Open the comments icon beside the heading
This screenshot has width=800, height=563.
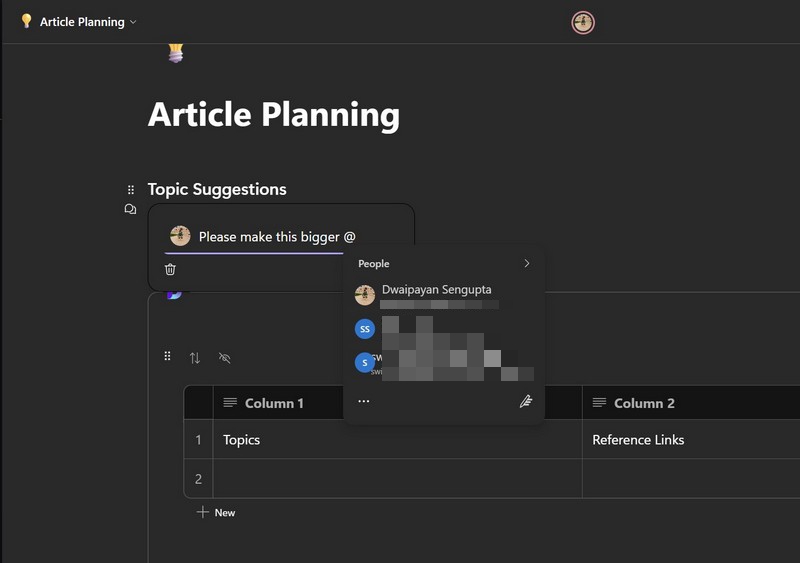point(130,209)
